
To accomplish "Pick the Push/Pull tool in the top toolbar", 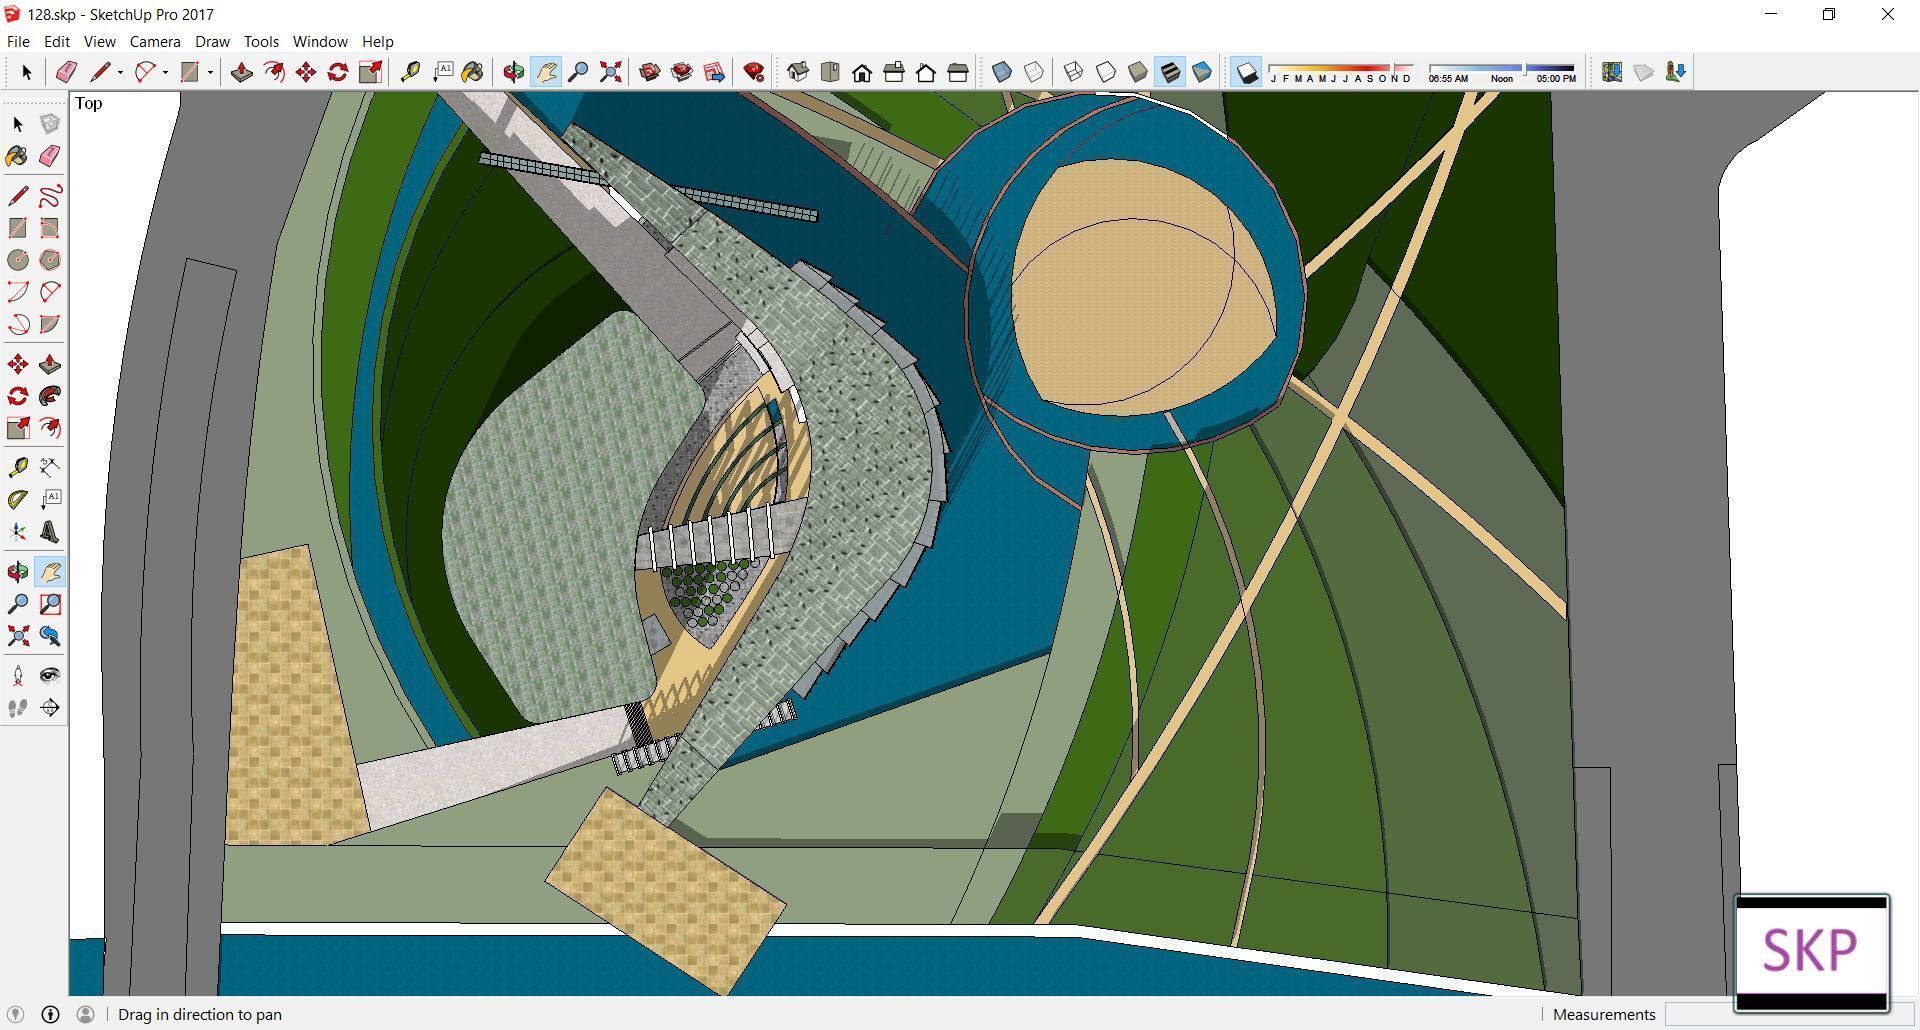I will (x=242, y=72).
